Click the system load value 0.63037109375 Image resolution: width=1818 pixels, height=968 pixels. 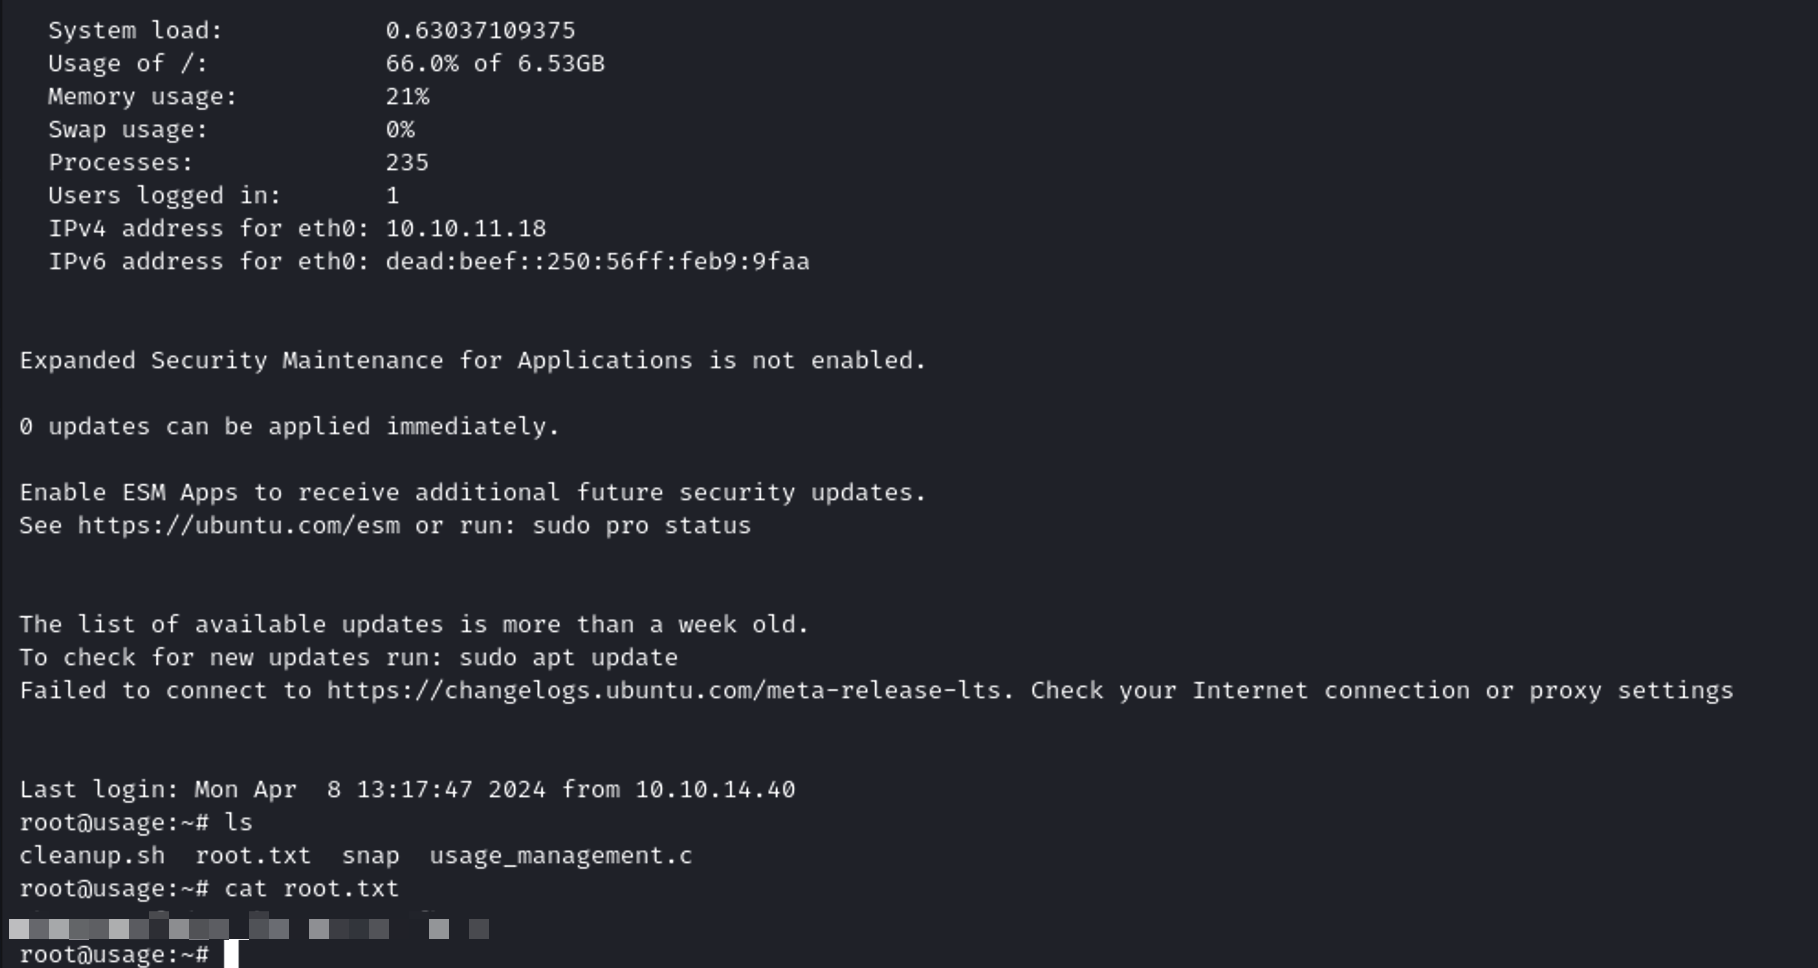tap(480, 31)
